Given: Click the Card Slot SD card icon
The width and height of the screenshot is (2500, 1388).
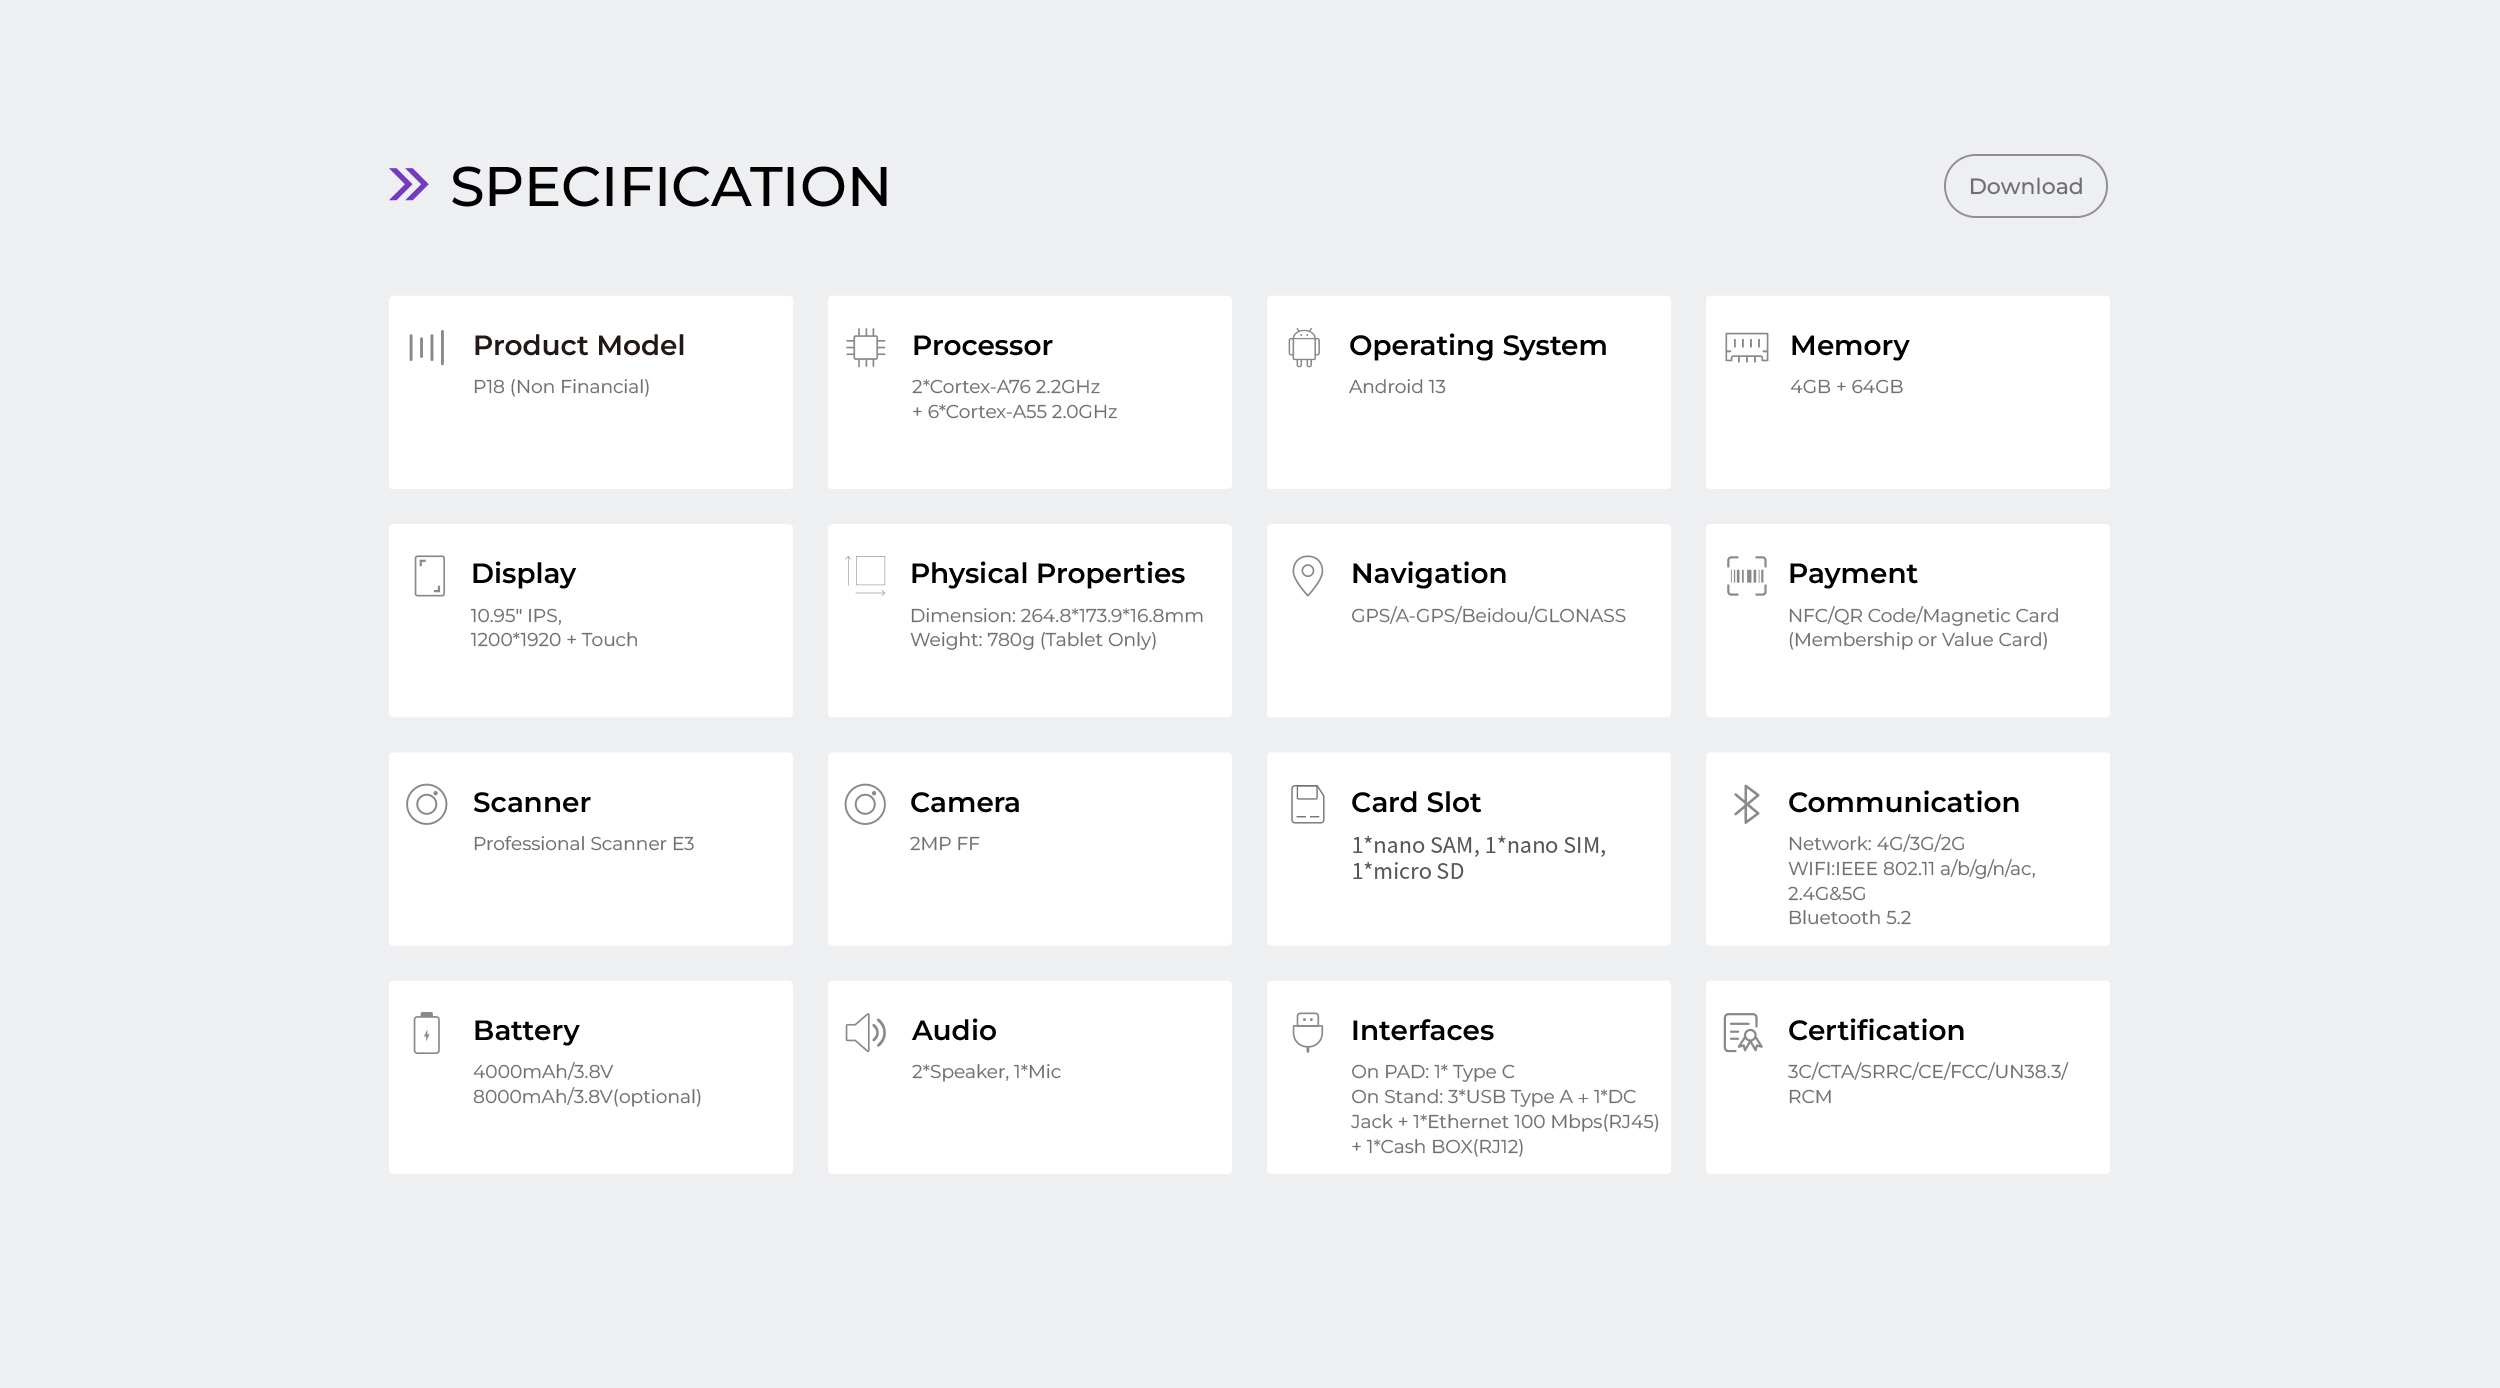Looking at the screenshot, I should (1307, 804).
